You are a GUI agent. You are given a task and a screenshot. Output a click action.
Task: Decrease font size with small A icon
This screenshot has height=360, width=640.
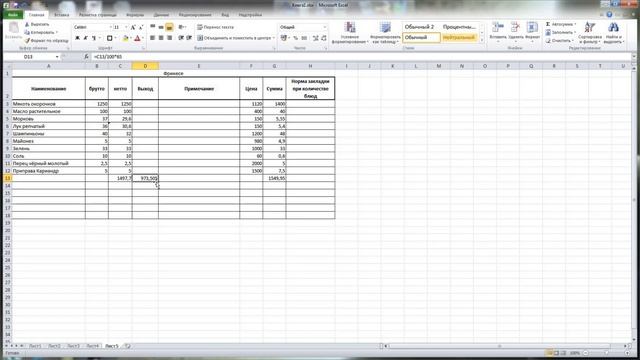pyautogui.click(x=141, y=27)
